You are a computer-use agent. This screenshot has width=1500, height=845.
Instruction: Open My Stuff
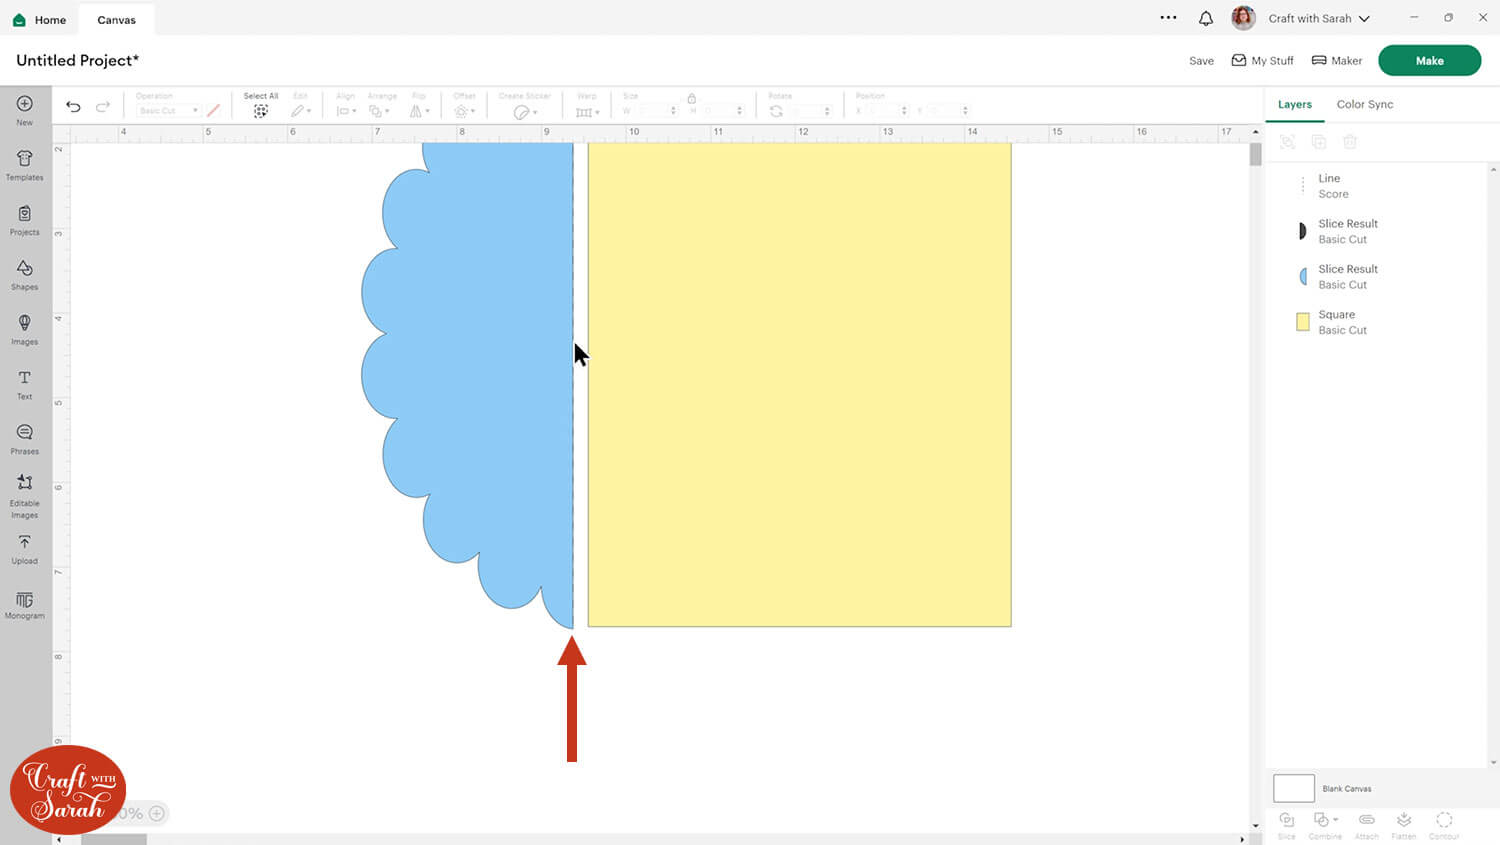pos(1262,61)
